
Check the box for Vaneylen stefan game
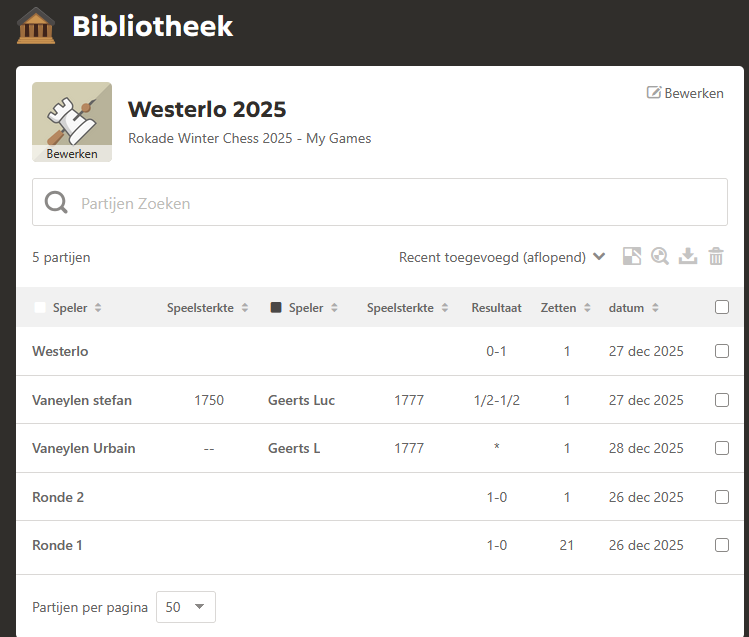pyautogui.click(x=722, y=400)
